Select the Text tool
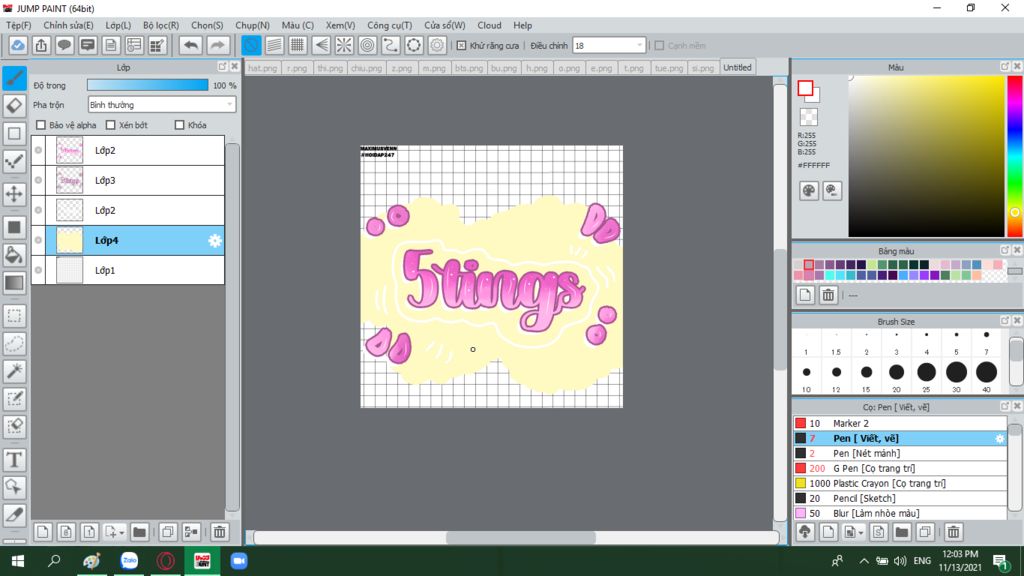Viewport: 1024px width, 576px height. tap(14, 460)
